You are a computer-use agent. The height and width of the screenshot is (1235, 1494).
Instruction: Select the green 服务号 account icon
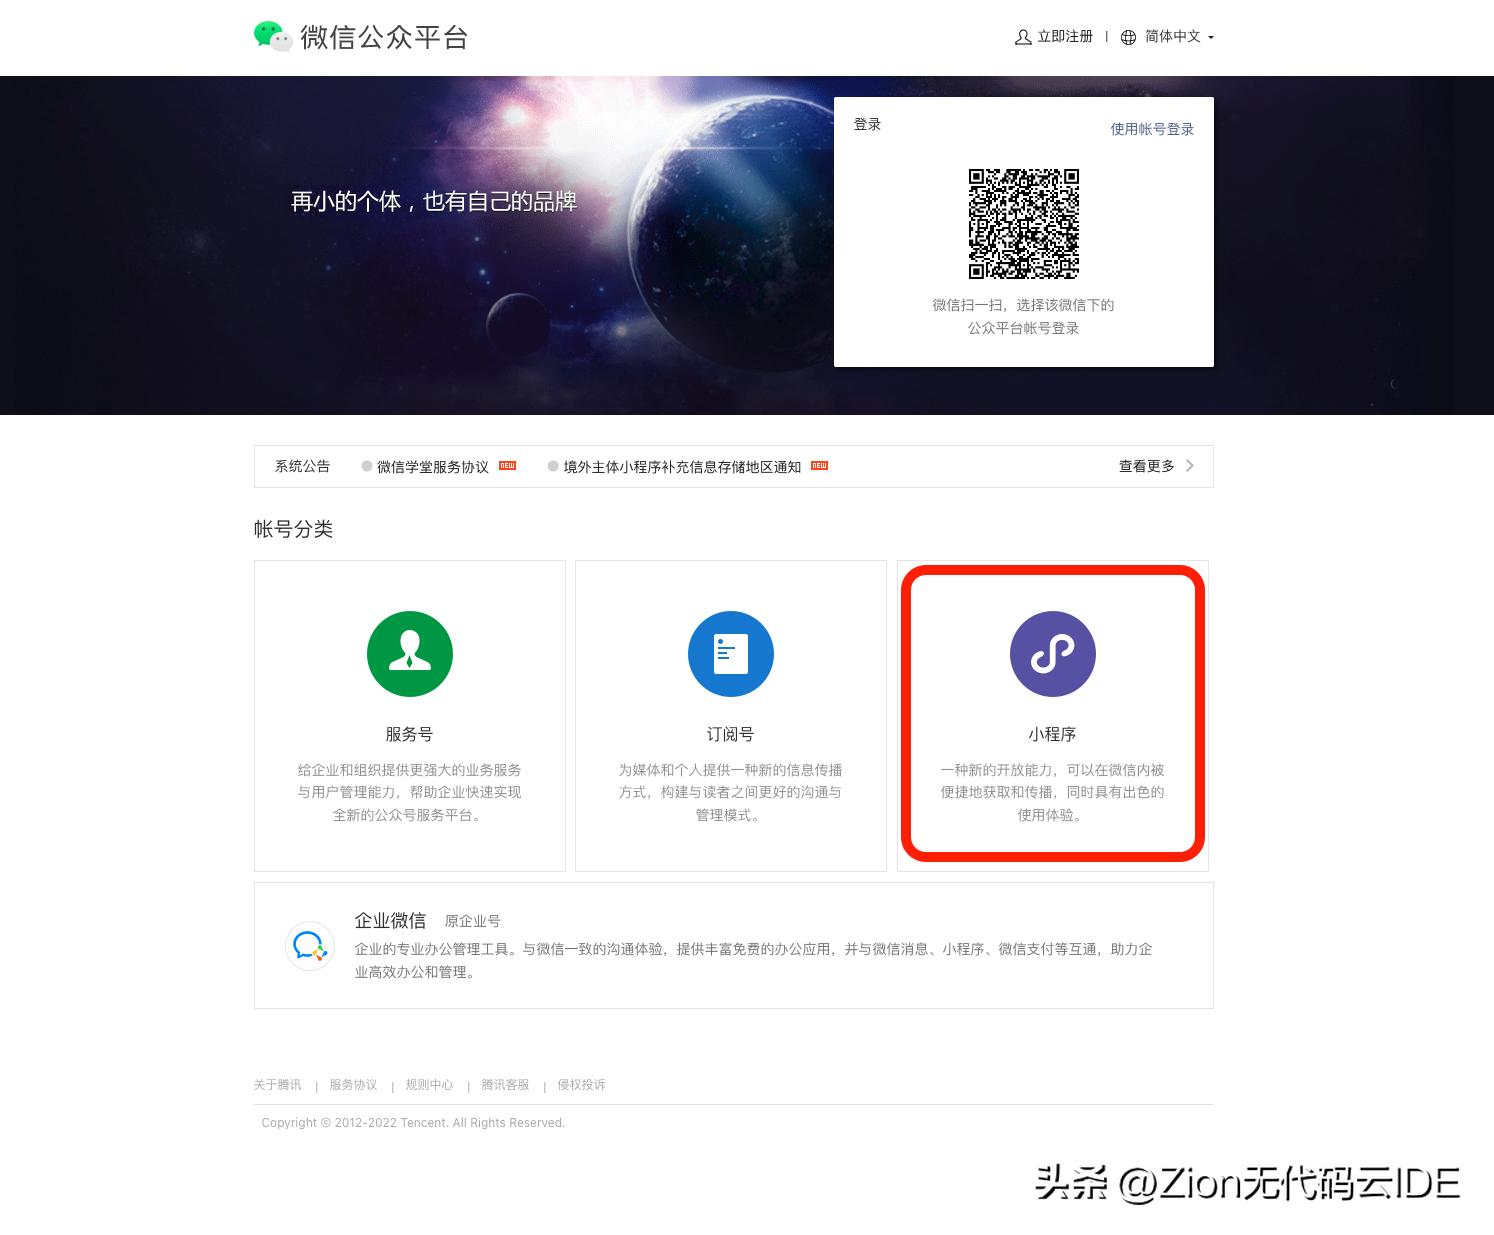click(409, 653)
